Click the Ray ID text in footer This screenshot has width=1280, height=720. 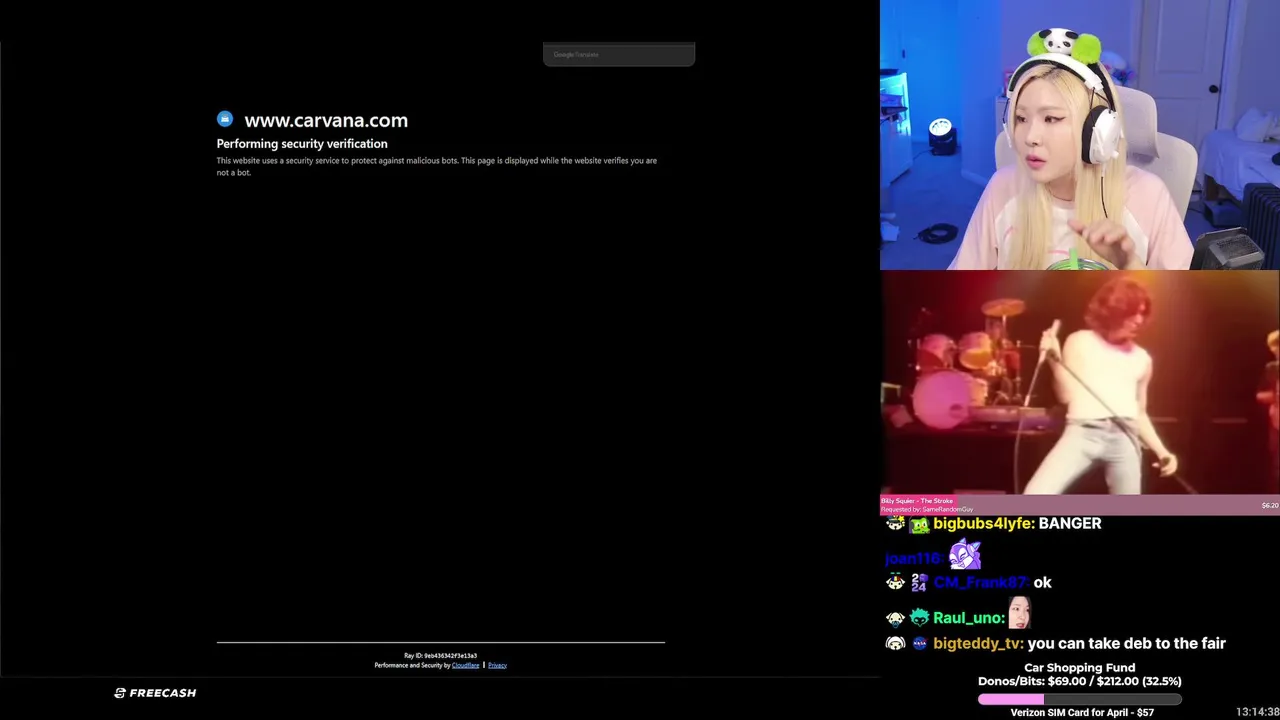click(440, 656)
